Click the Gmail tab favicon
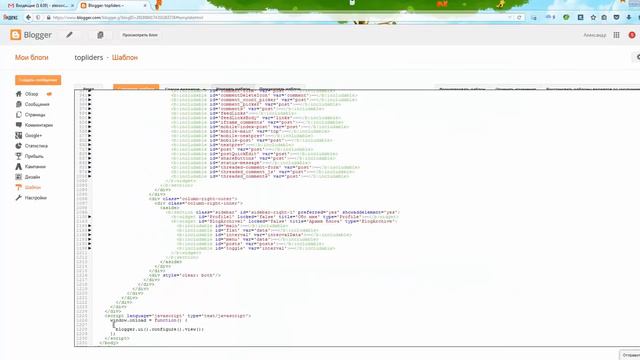The width and height of the screenshot is (640, 360). point(11,6)
